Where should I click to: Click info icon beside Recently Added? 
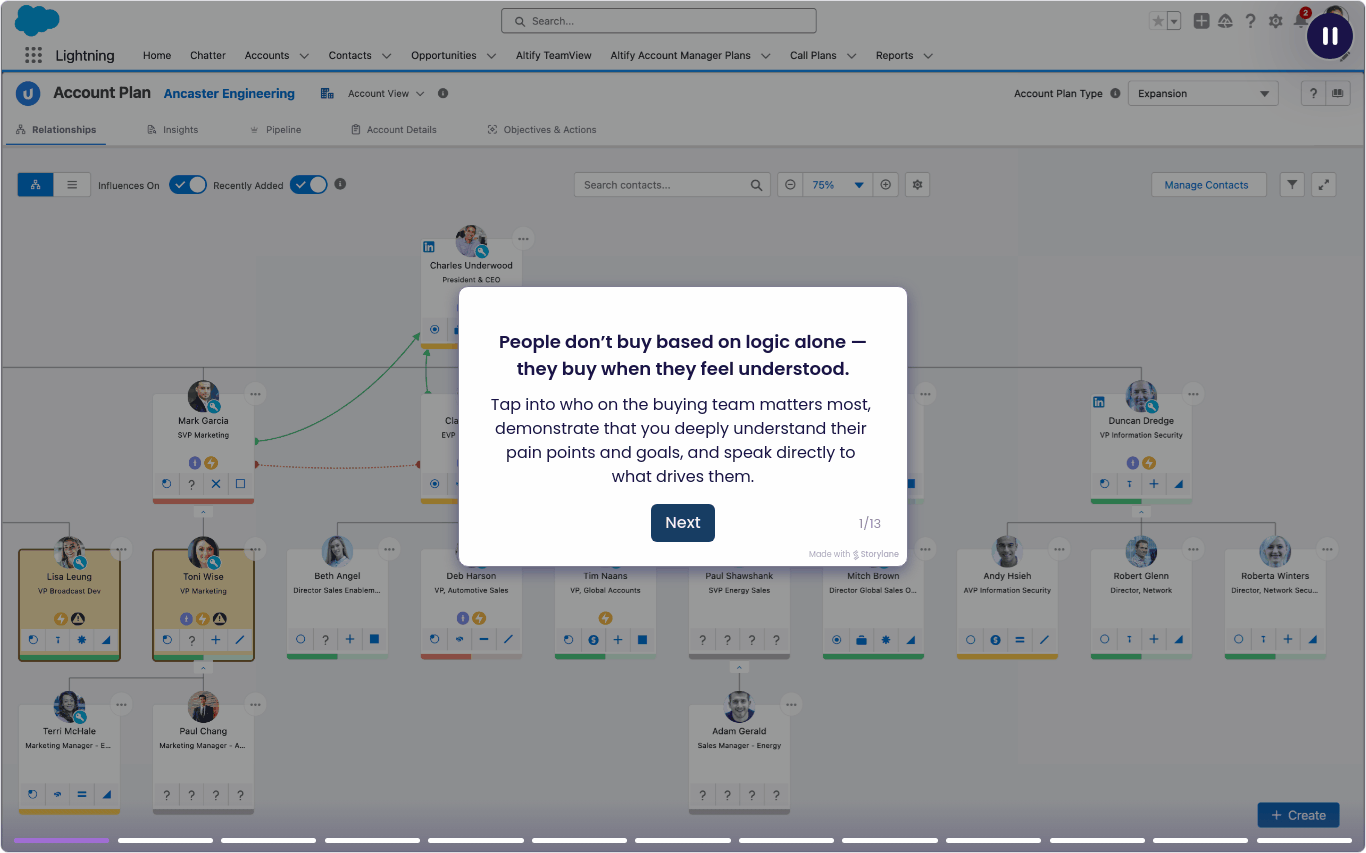340,184
